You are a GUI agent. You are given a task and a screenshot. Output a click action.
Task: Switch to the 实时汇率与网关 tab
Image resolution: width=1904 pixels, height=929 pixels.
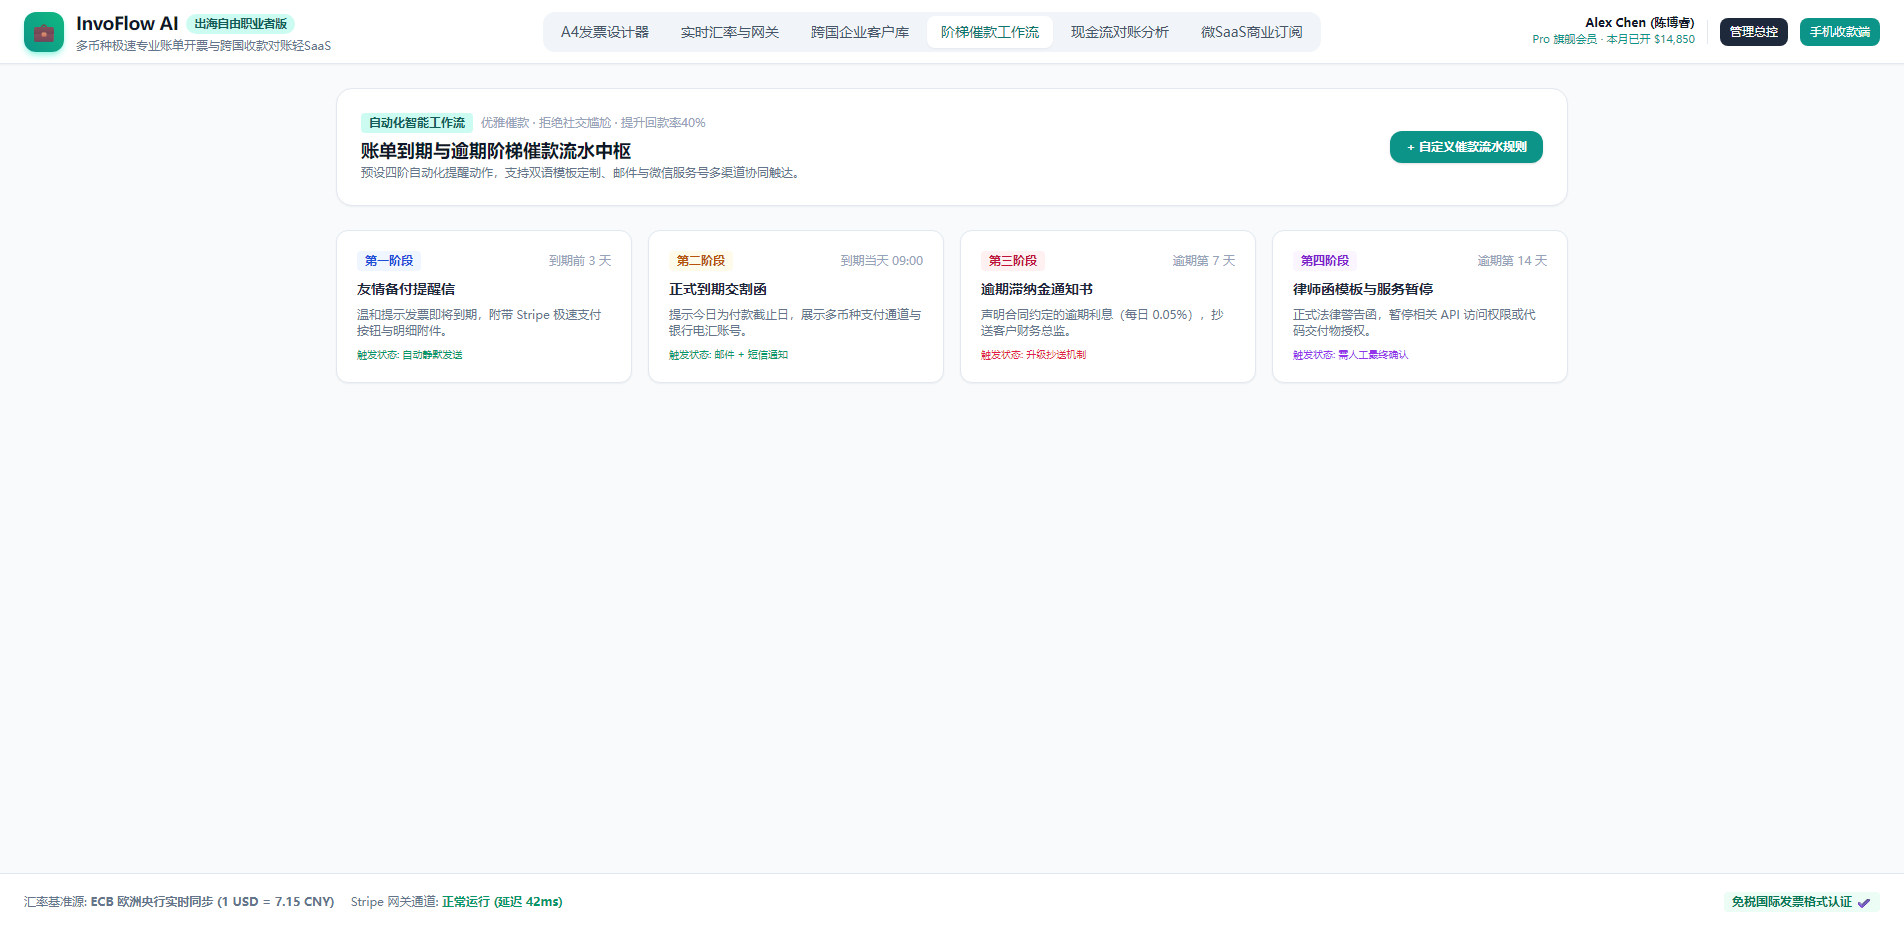[x=730, y=32]
